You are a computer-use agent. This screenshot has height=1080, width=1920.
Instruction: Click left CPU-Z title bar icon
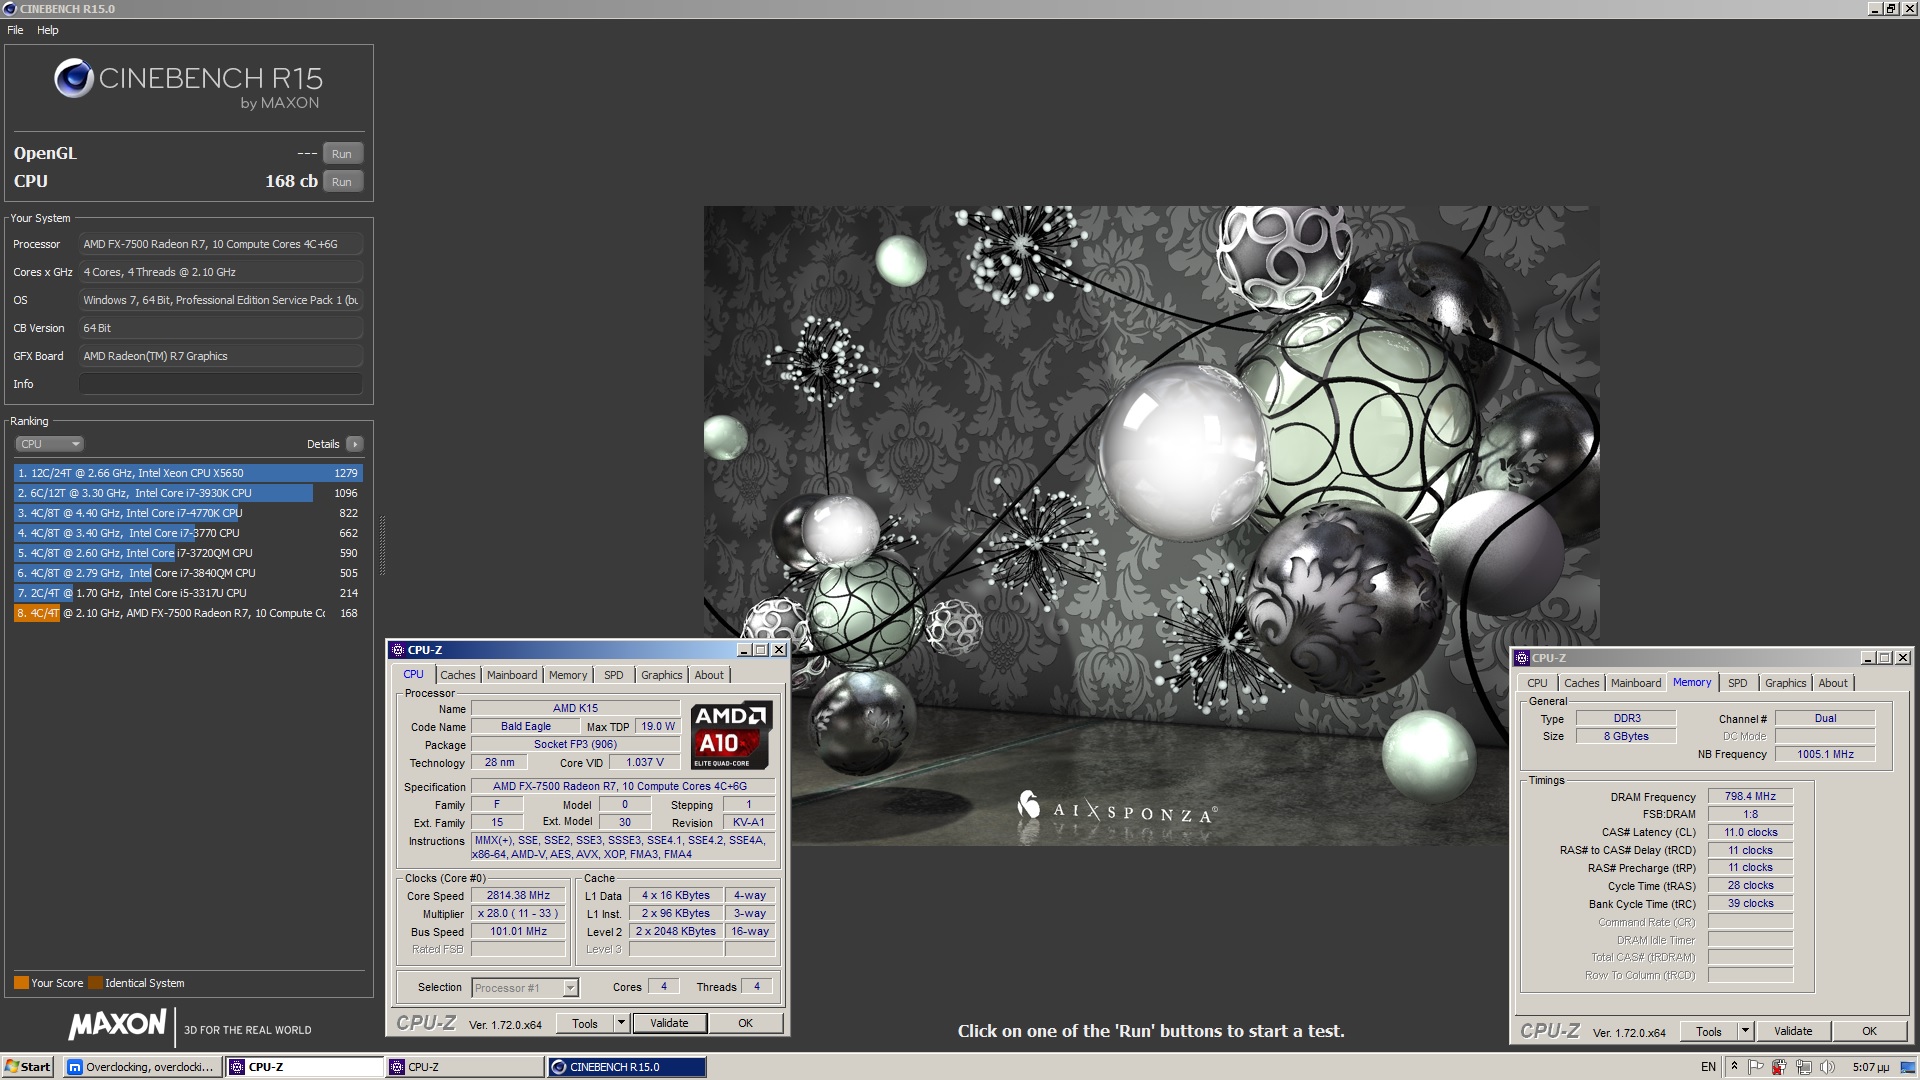tap(398, 650)
